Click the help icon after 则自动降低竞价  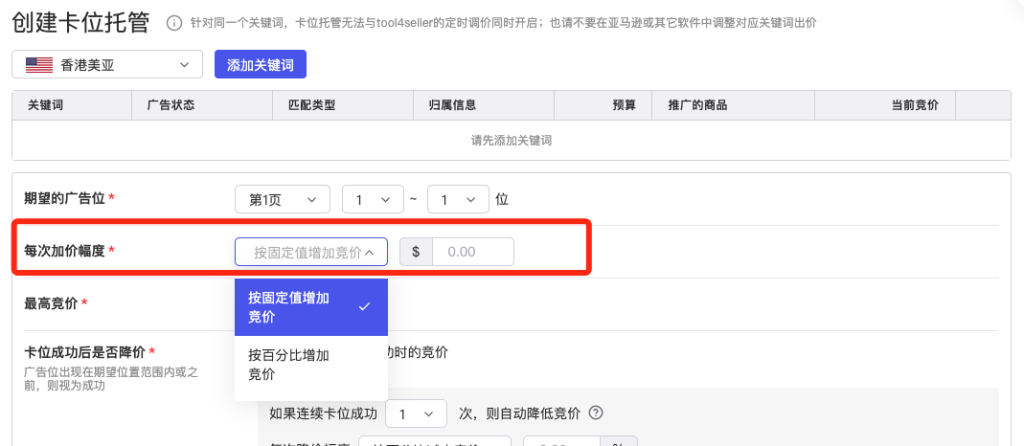(x=595, y=413)
